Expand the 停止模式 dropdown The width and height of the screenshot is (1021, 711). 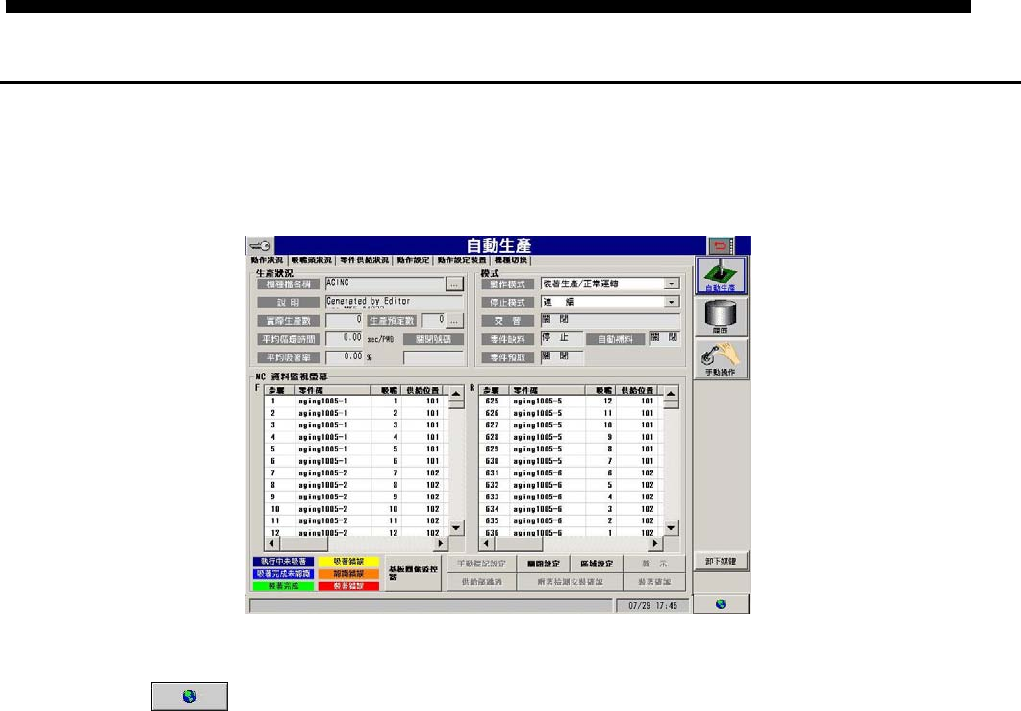671,302
